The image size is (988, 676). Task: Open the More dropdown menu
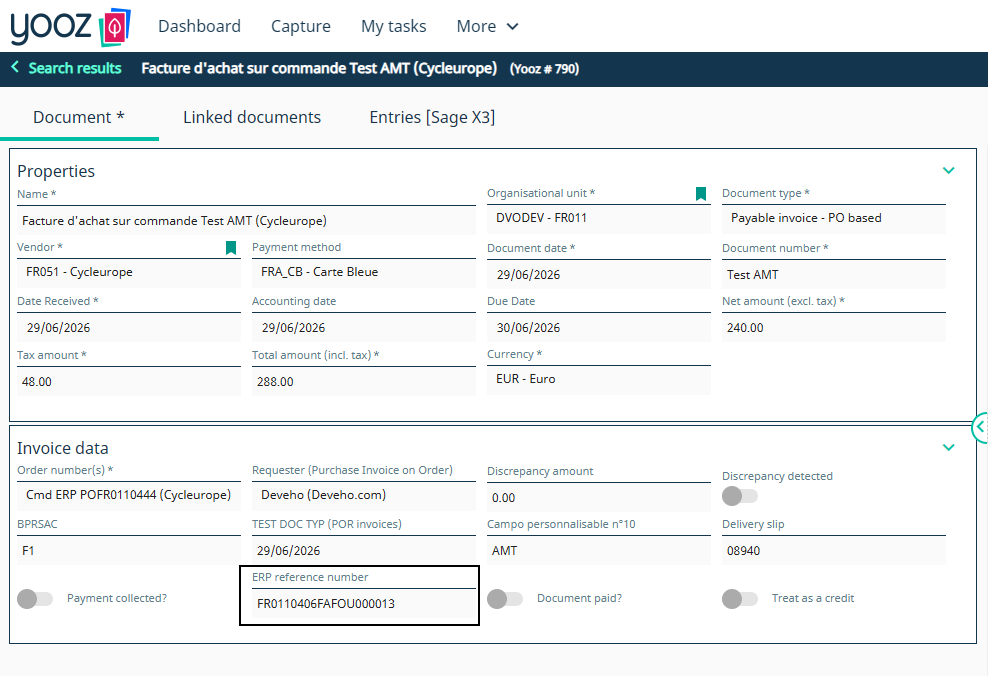487,26
